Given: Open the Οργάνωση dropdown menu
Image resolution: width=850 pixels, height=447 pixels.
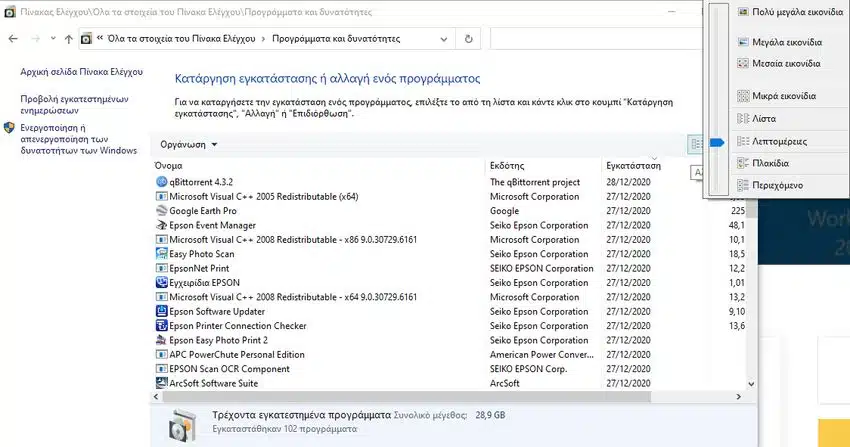Looking at the screenshot, I should (189, 145).
